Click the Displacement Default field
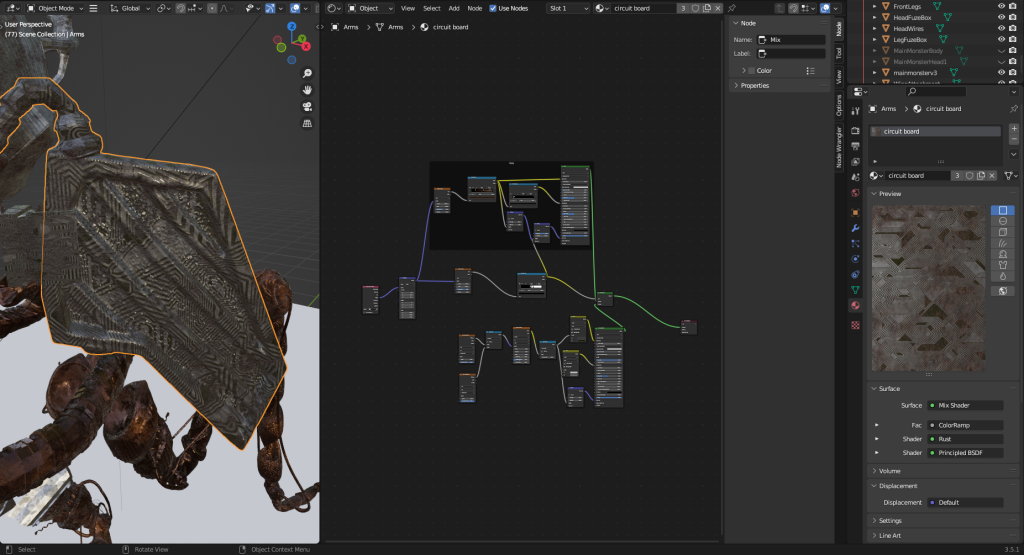Screen dimensions: 1024x555 pos(965,503)
